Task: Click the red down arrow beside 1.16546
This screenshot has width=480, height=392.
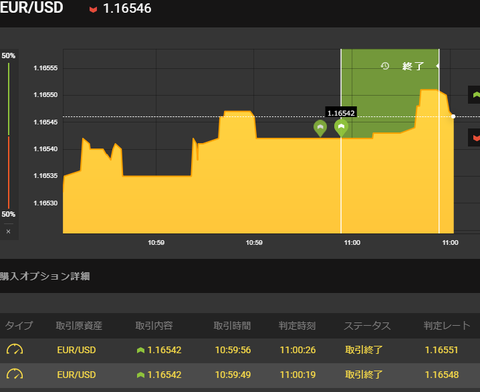Action: click(93, 9)
